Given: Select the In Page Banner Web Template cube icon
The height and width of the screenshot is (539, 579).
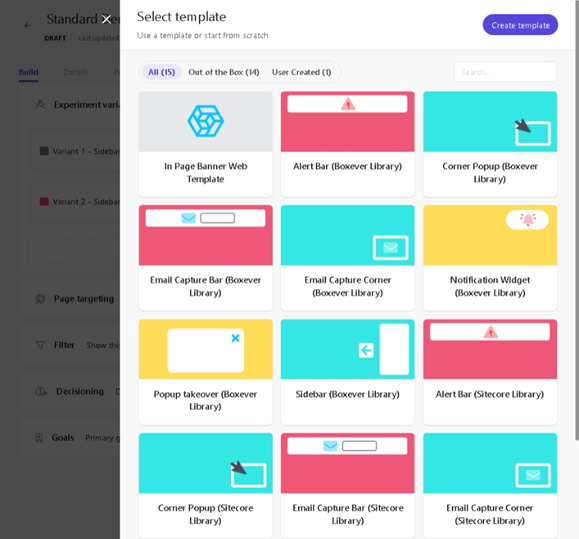Looking at the screenshot, I should click(x=206, y=121).
